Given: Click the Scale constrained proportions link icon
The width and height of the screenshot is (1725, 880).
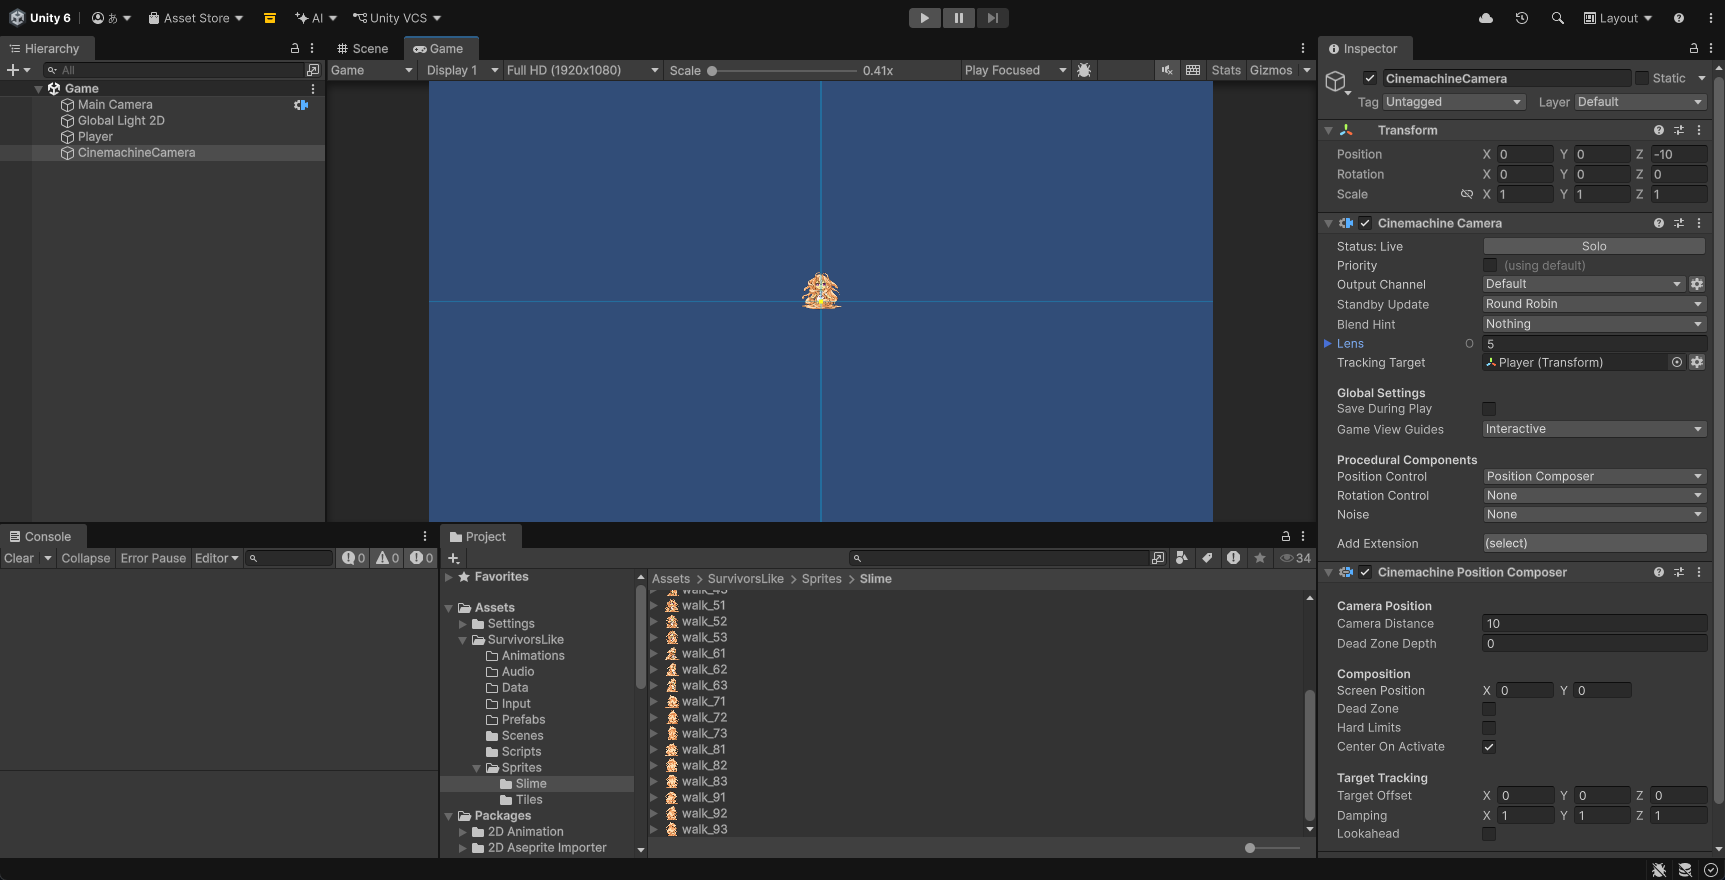Looking at the screenshot, I should (x=1467, y=194).
